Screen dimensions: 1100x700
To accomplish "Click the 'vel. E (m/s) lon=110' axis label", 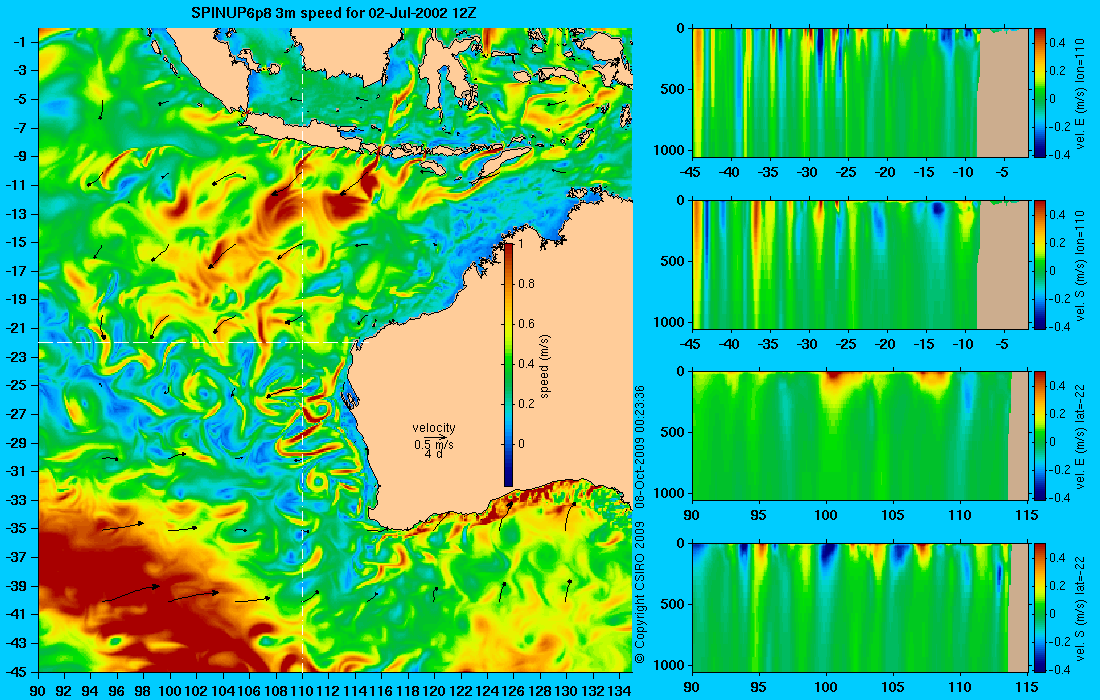I will pyautogui.click(x=1081, y=93).
